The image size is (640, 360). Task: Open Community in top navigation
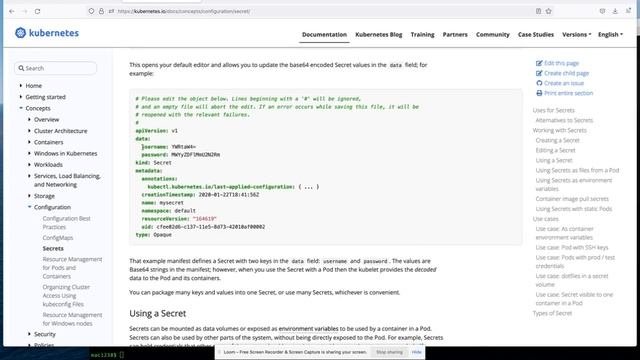[x=493, y=35]
